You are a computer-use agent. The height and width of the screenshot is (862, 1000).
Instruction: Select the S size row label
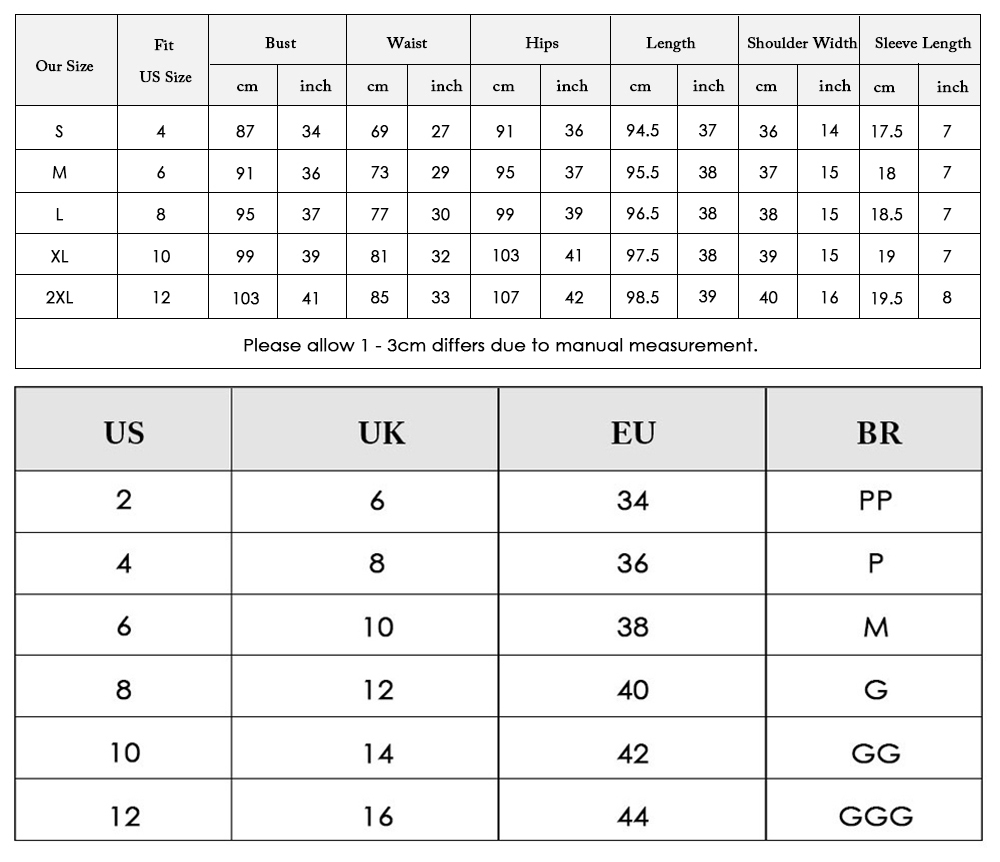[59, 131]
